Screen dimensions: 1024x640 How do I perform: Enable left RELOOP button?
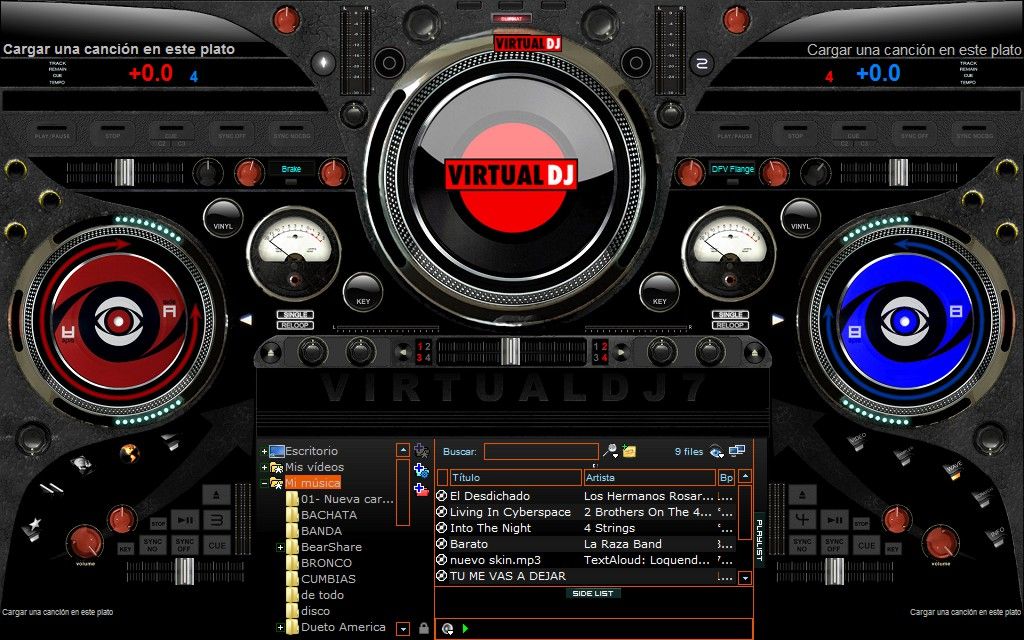pyautogui.click(x=295, y=325)
